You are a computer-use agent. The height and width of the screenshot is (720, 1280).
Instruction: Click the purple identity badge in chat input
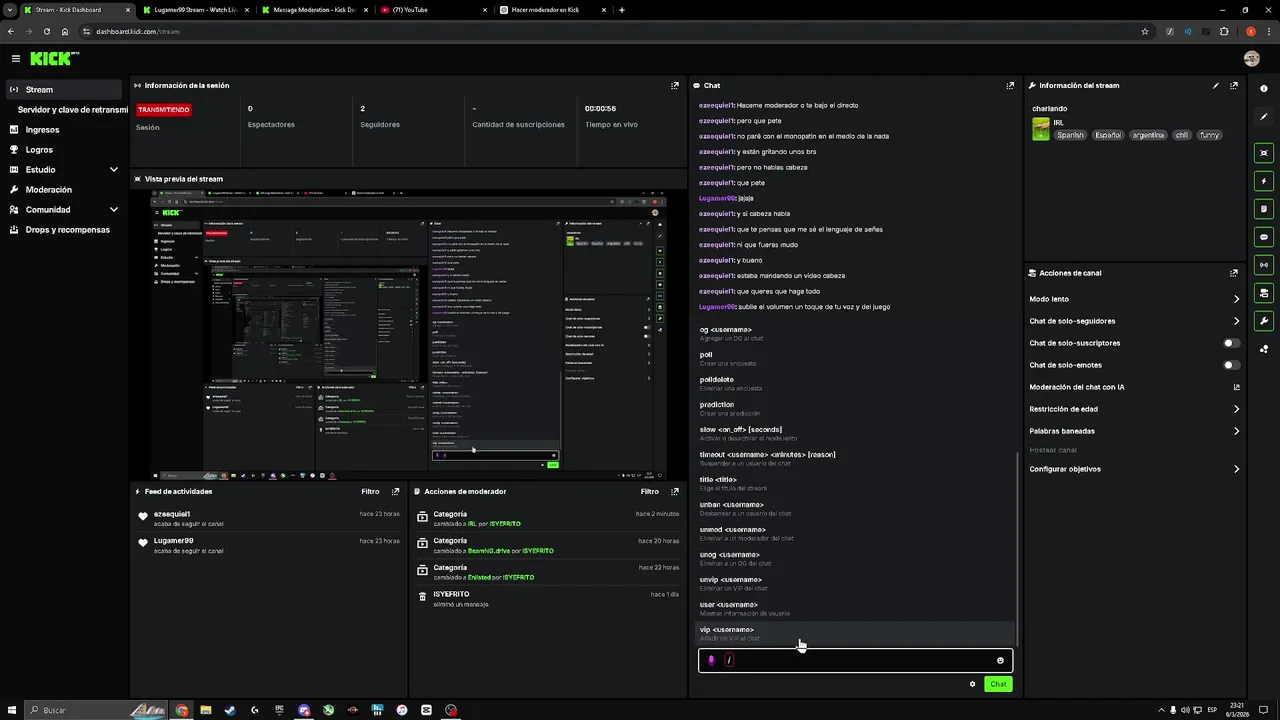711,660
